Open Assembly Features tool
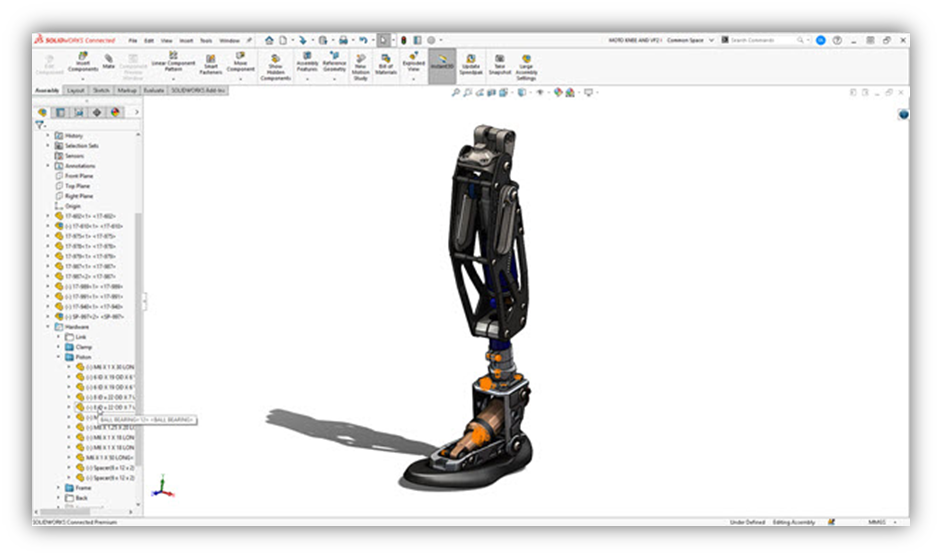Screen dimensions: 942x558 click(x=307, y=62)
